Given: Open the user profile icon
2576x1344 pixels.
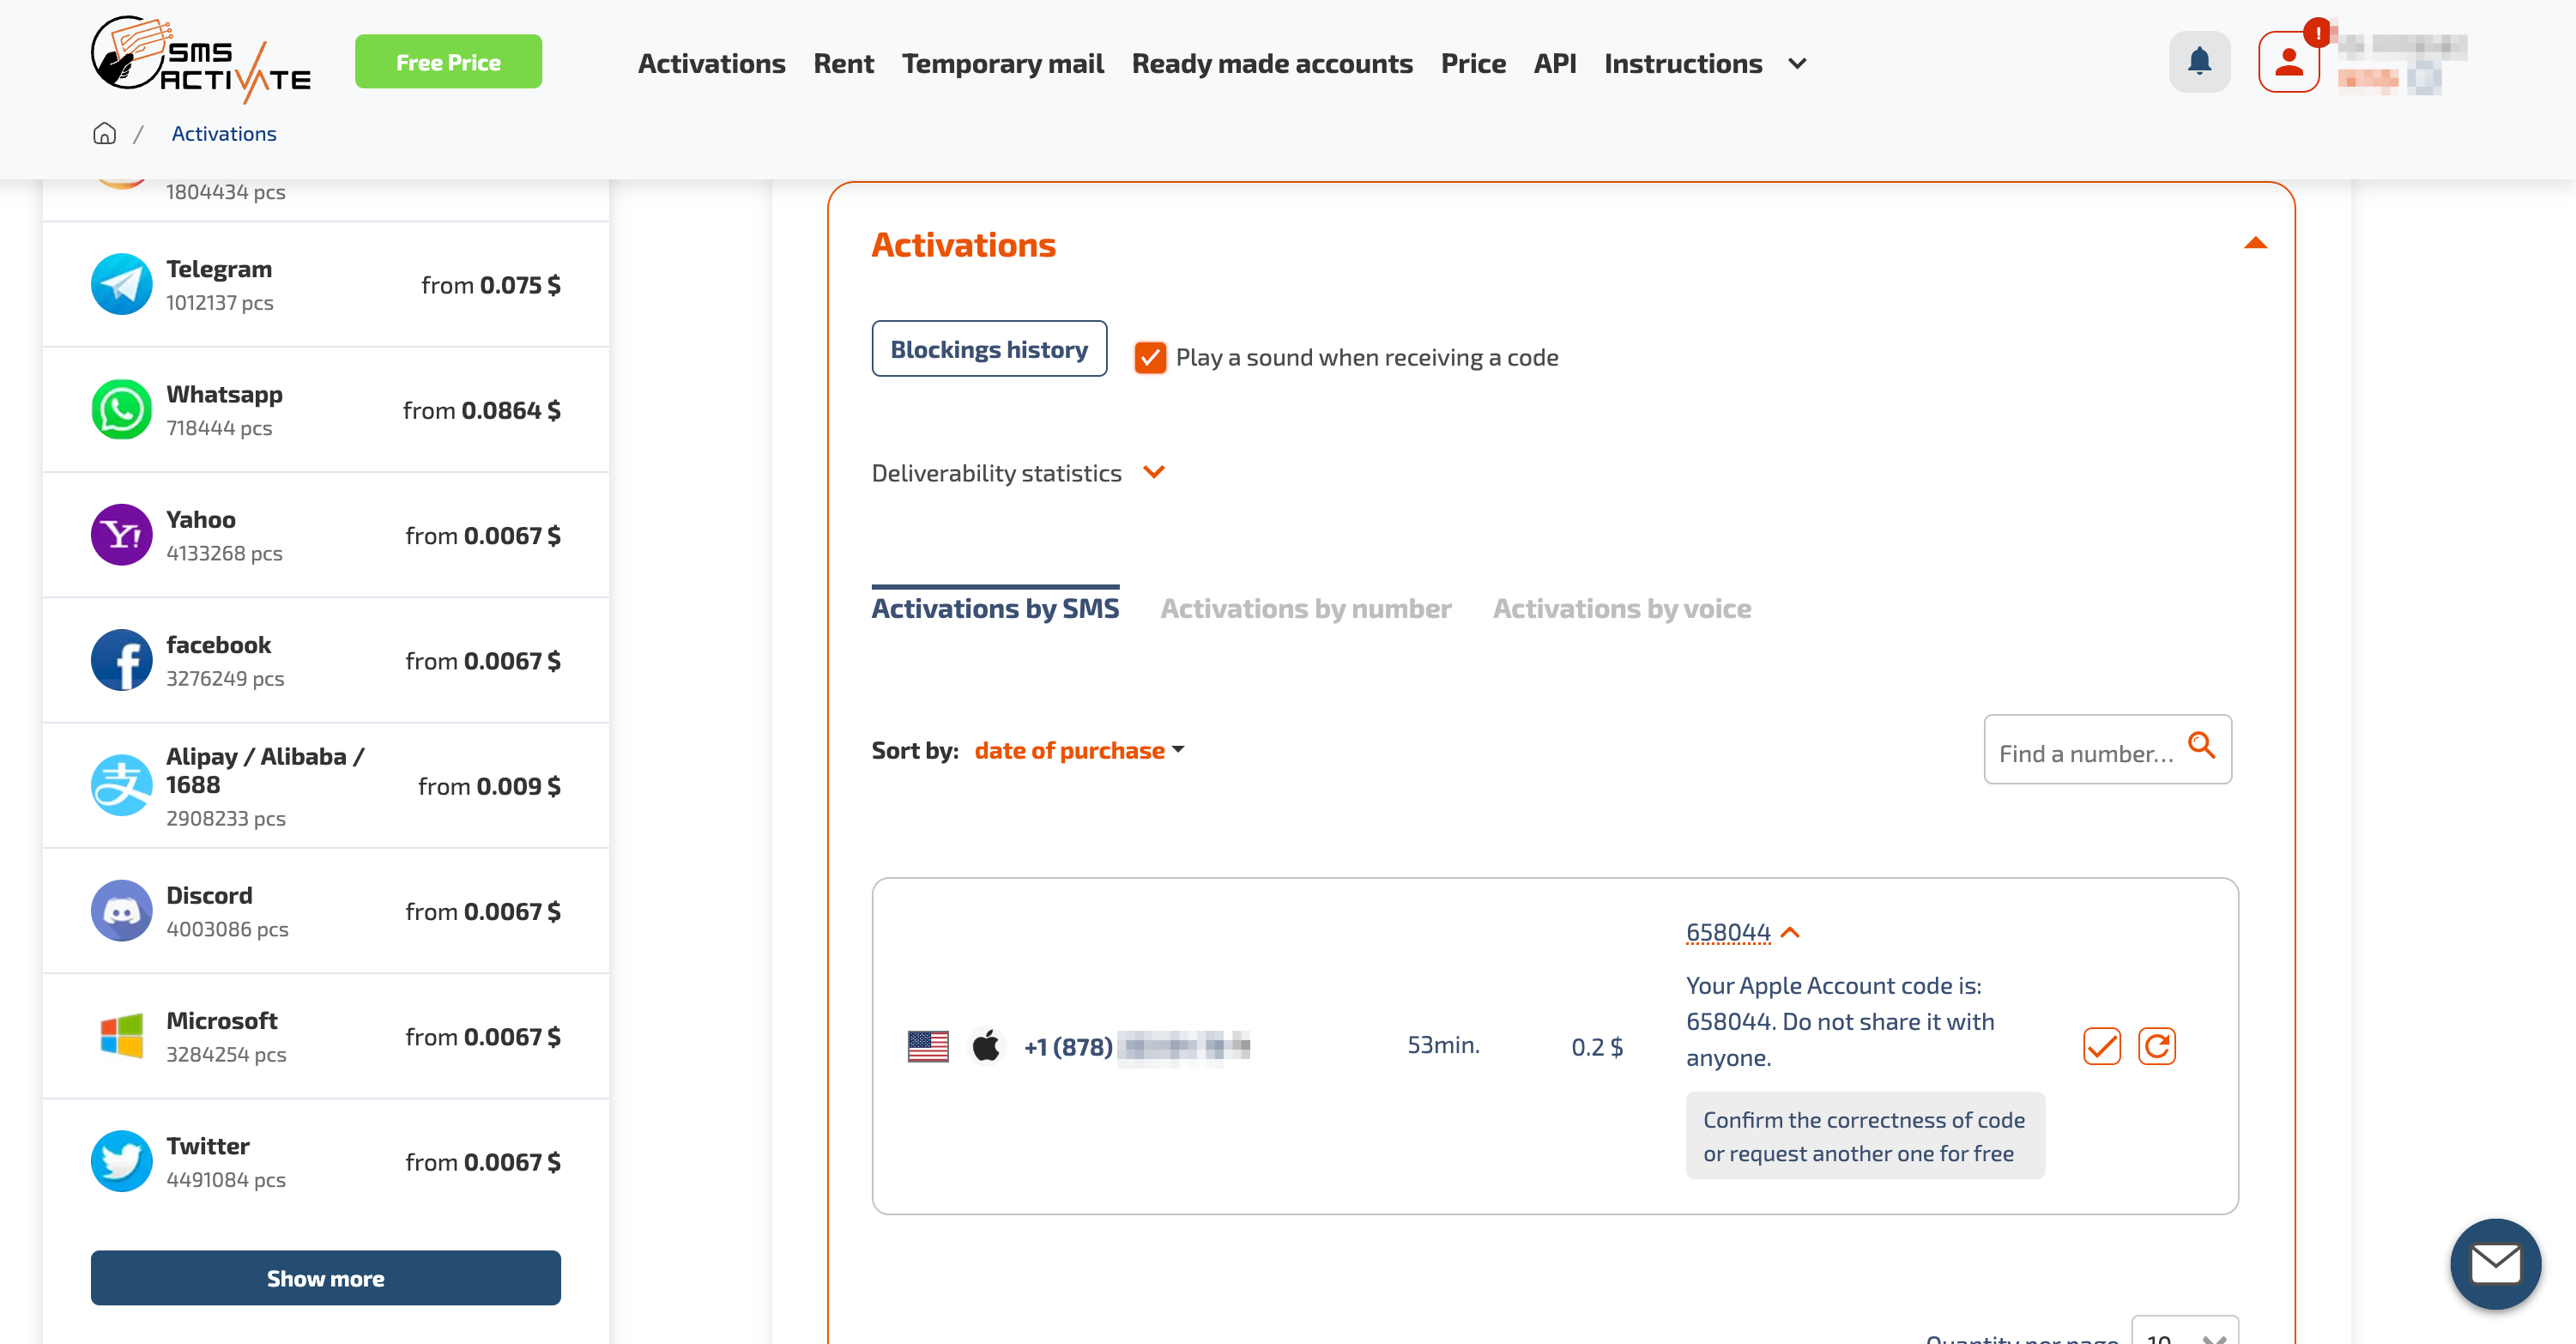Looking at the screenshot, I should pyautogui.click(x=2288, y=62).
